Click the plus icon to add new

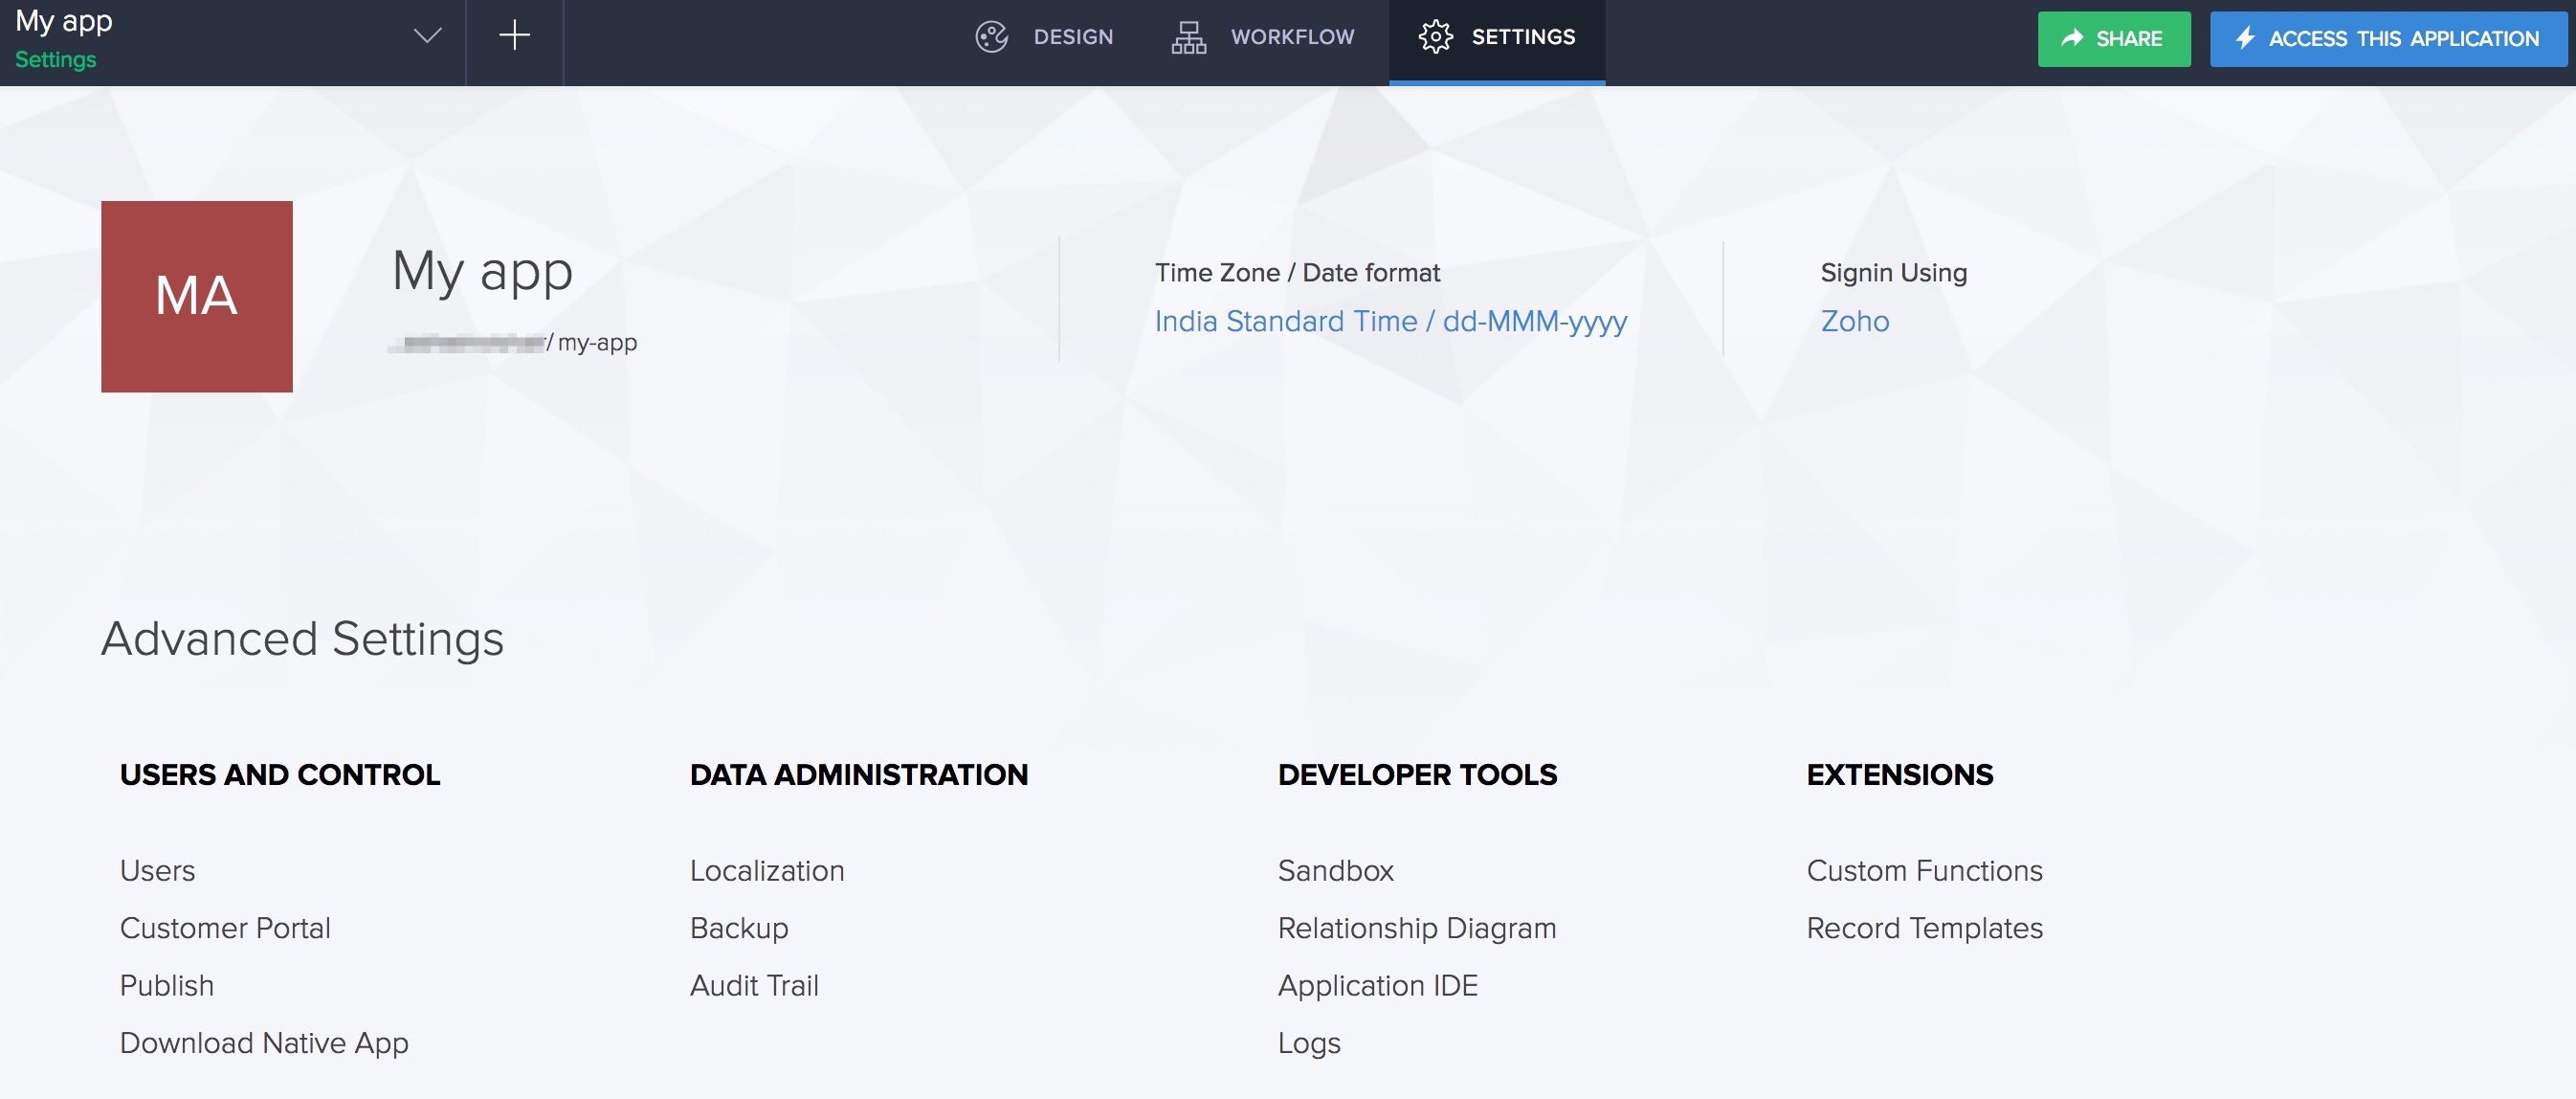514,36
